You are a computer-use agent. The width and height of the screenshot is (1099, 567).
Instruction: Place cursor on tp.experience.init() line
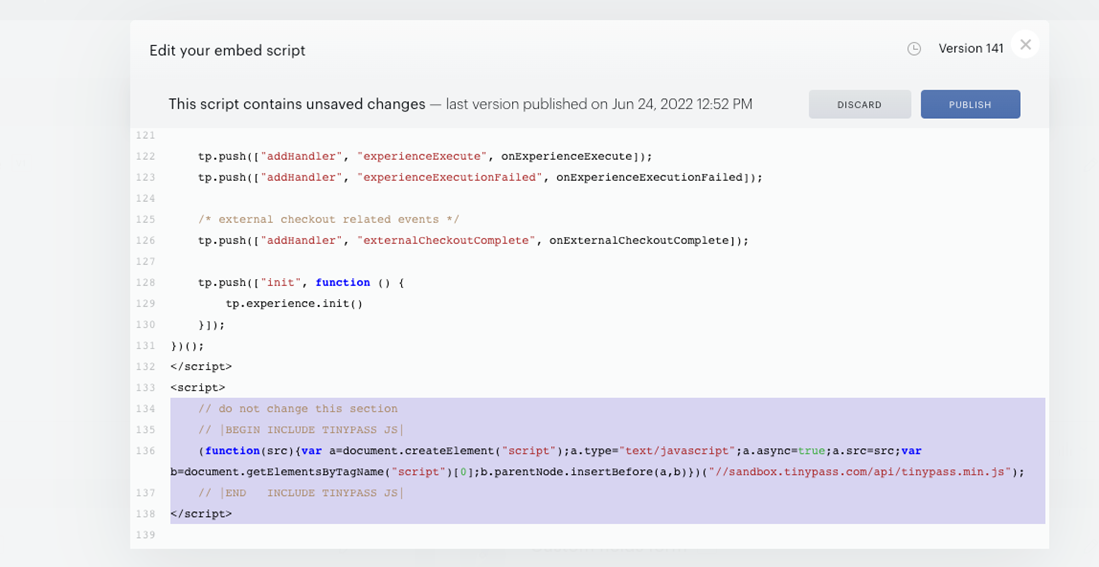click(x=294, y=303)
